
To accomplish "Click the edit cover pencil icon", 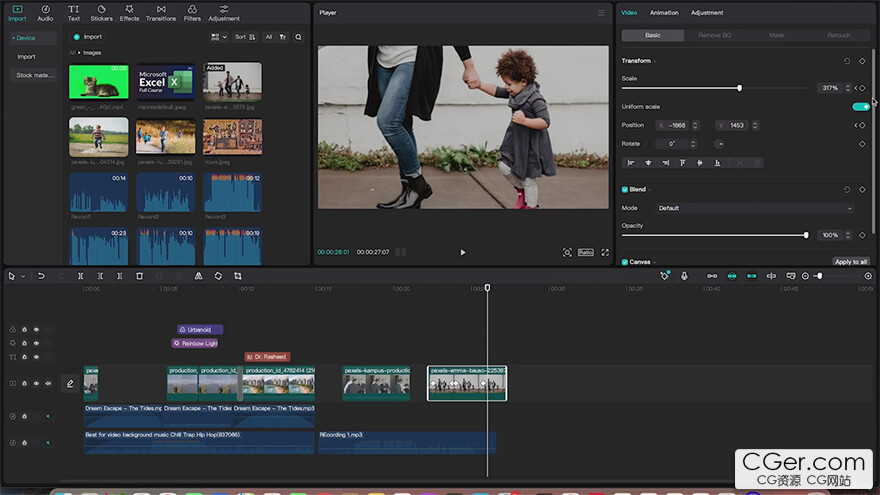I will [x=70, y=384].
